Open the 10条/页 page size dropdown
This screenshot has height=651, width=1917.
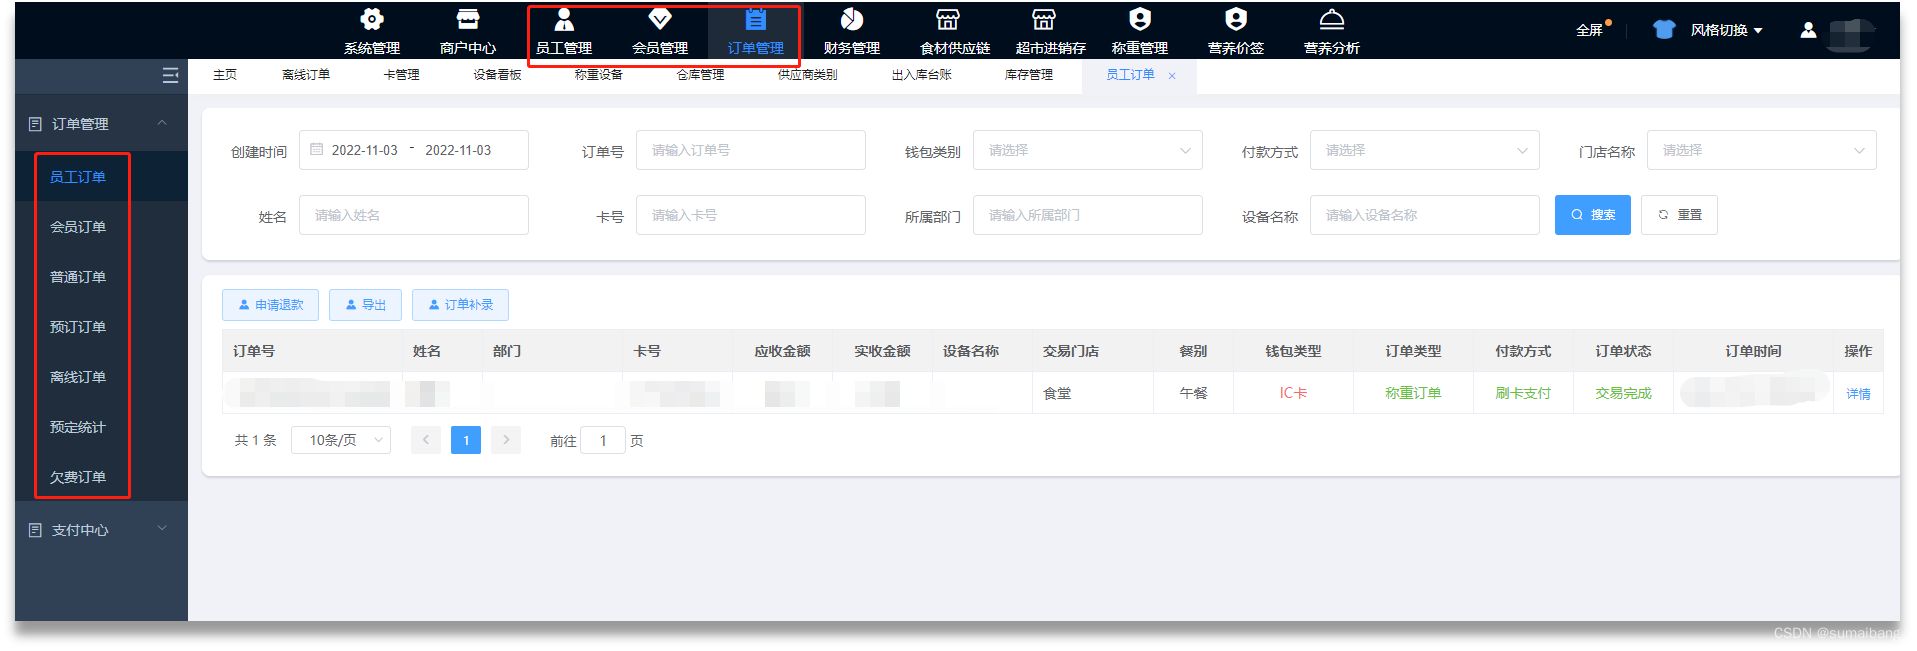coord(341,440)
